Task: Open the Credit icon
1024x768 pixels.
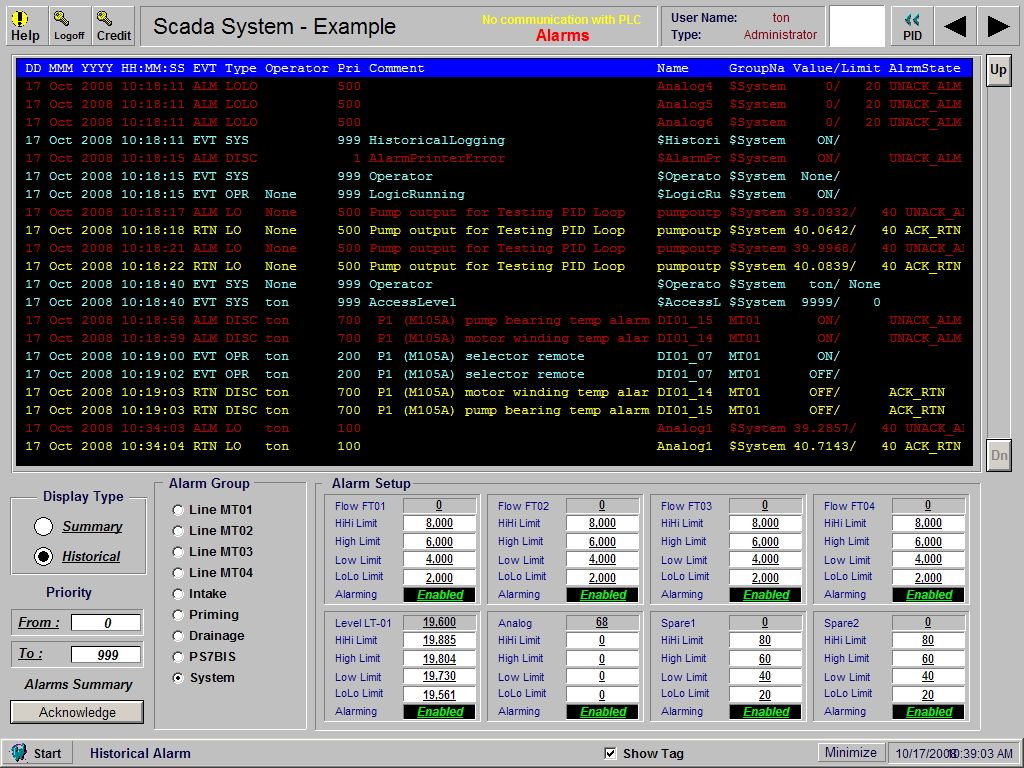Action: pos(112,24)
